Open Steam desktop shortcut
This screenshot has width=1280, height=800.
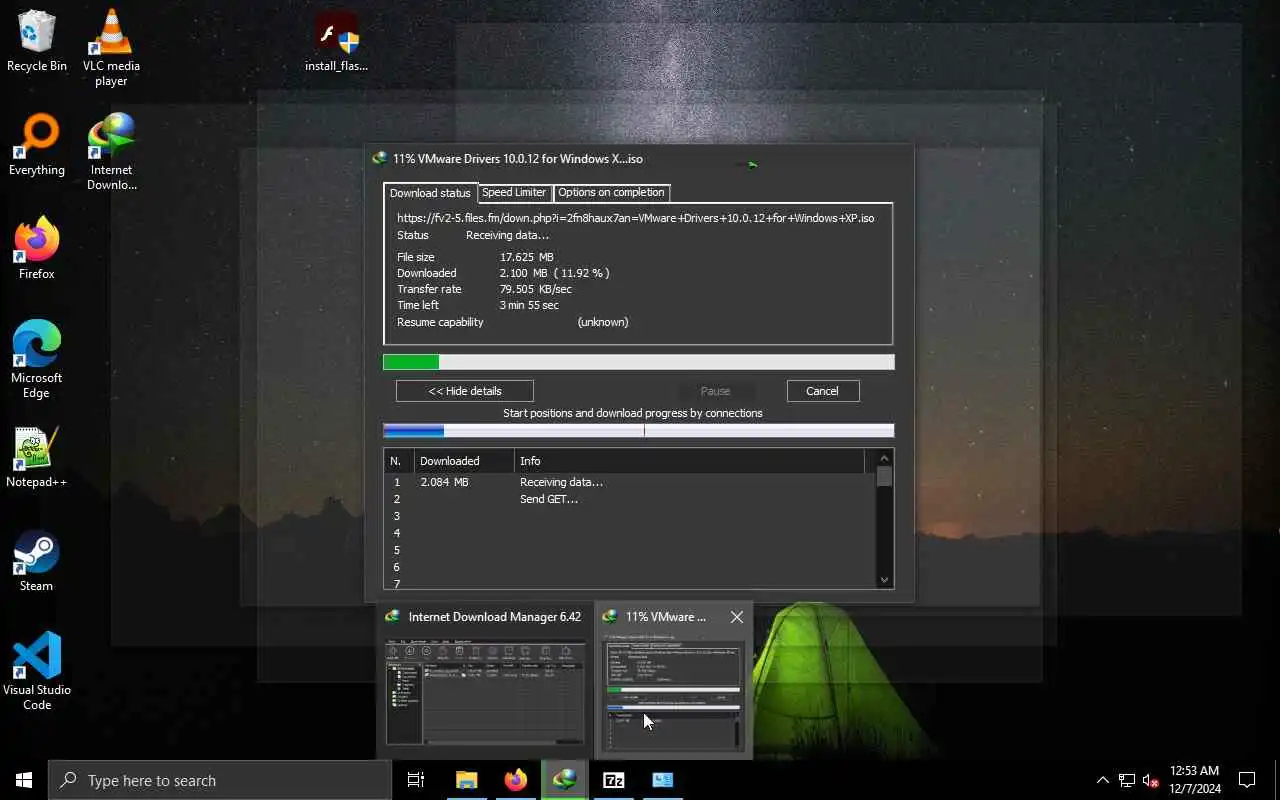pos(37,561)
